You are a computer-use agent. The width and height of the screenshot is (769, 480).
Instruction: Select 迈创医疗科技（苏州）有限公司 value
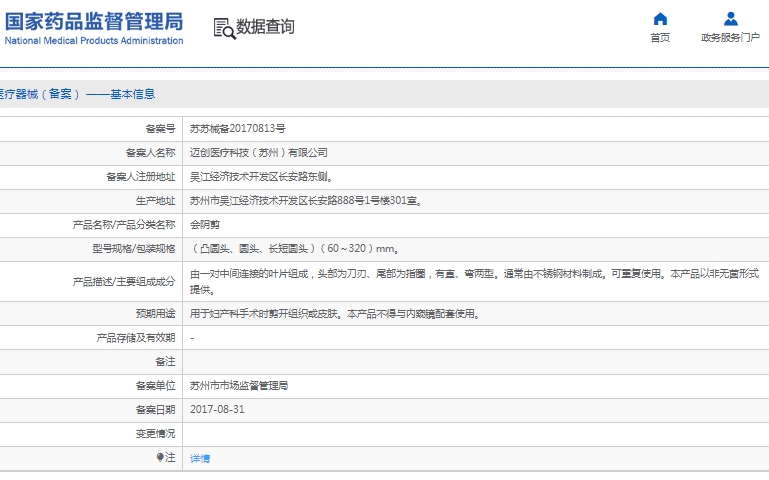[259, 152]
